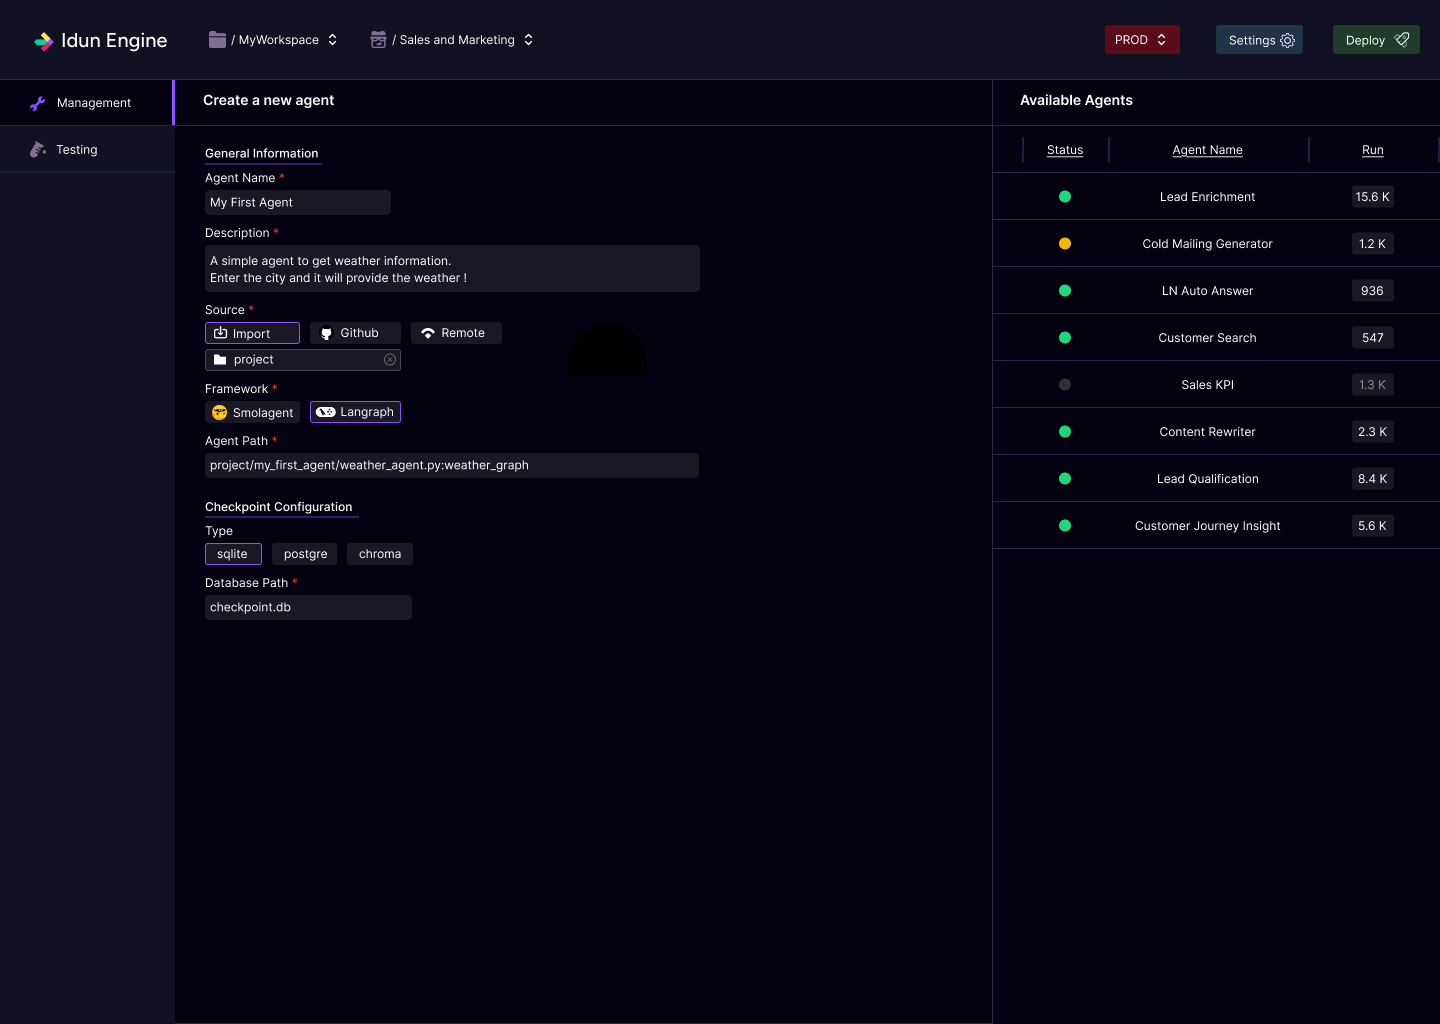Click the Idun Engine title text
1440x1024 pixels.
(114, 41)
